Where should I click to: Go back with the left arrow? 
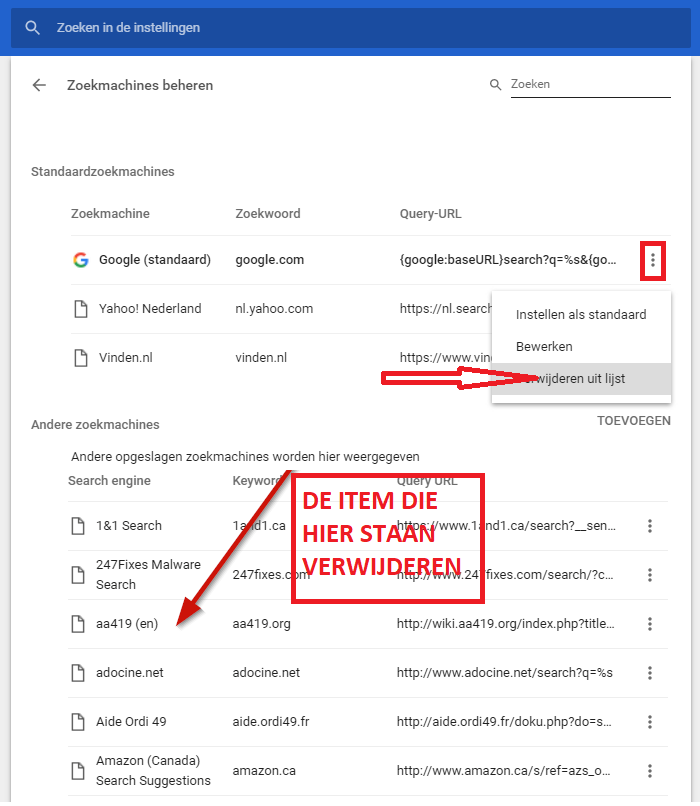pyautogui.click(x=39, y=85)
